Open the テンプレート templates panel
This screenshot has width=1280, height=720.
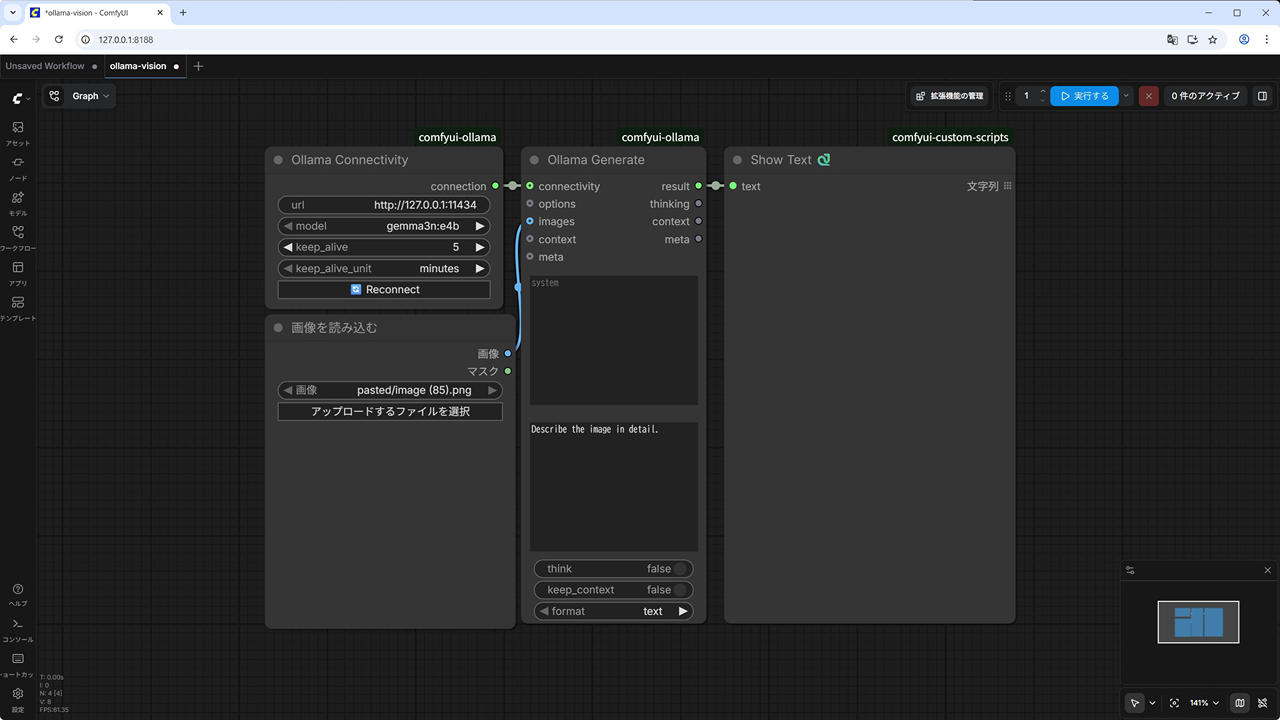[18, 308]
